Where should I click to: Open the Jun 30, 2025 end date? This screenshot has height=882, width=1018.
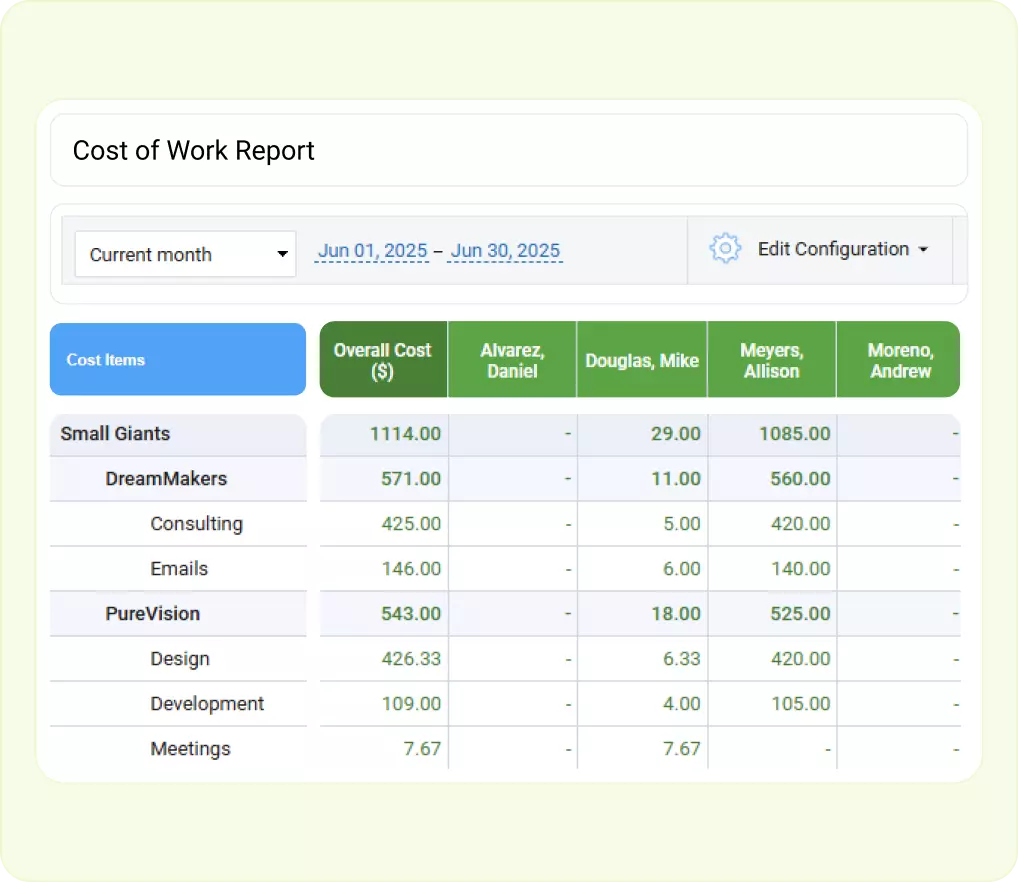coord(505,251)
